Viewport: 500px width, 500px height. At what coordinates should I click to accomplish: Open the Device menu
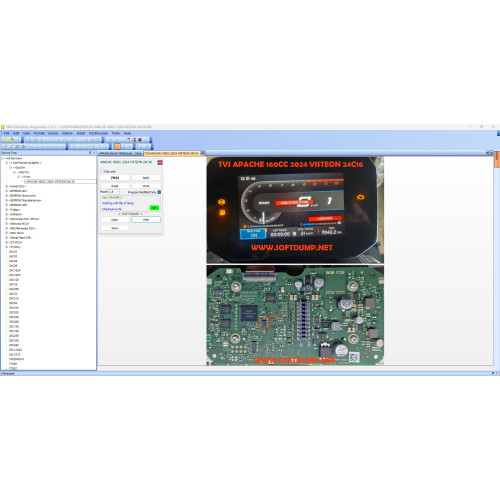(x=53, y=133)
